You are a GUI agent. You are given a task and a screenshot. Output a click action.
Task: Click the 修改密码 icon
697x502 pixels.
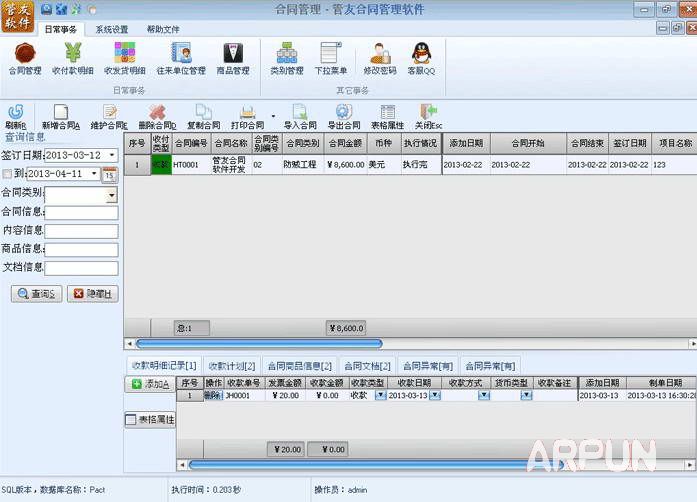[379, 58]
